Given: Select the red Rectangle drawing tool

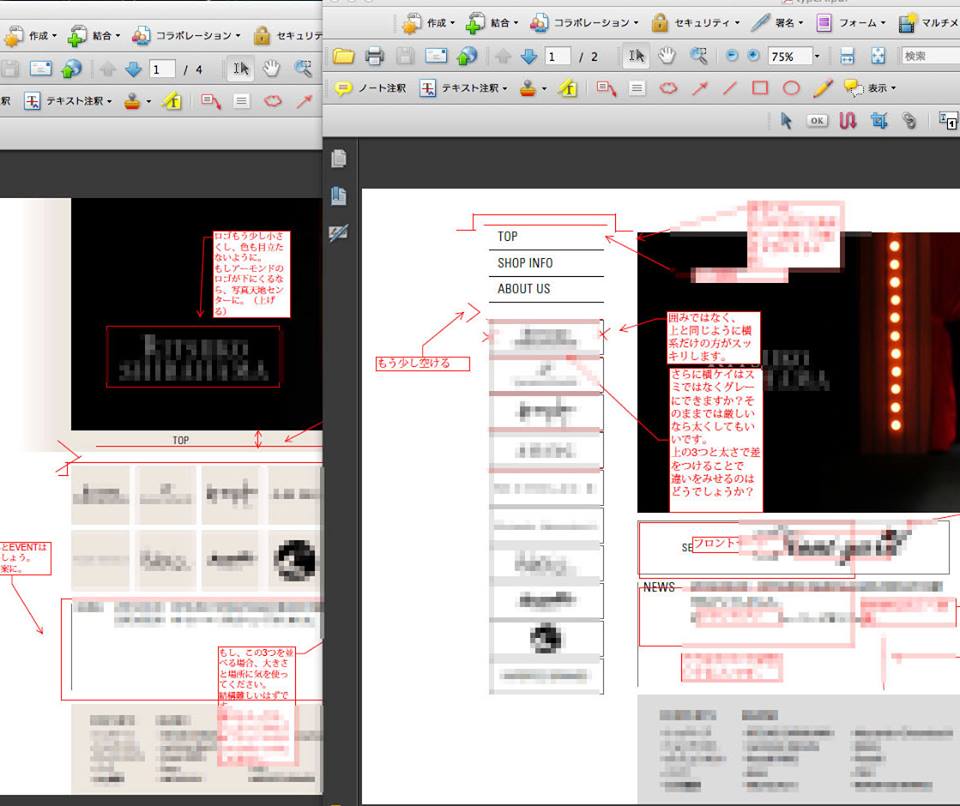Looking at the screenshot, I should click(x=760, y=88).
